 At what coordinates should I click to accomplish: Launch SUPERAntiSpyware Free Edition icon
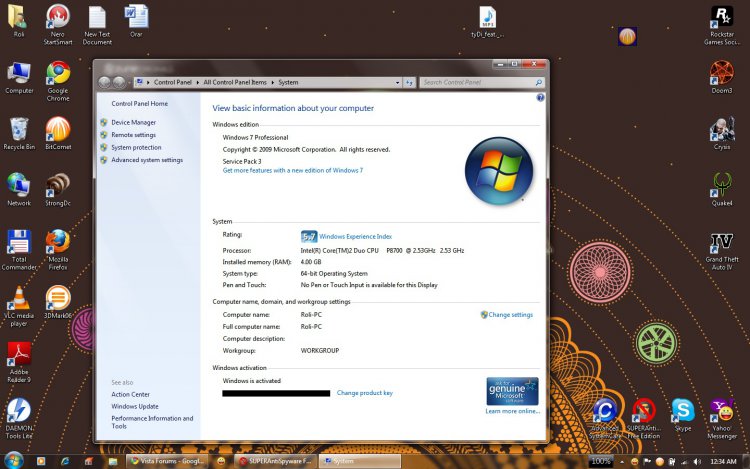[x=644, y=418]
